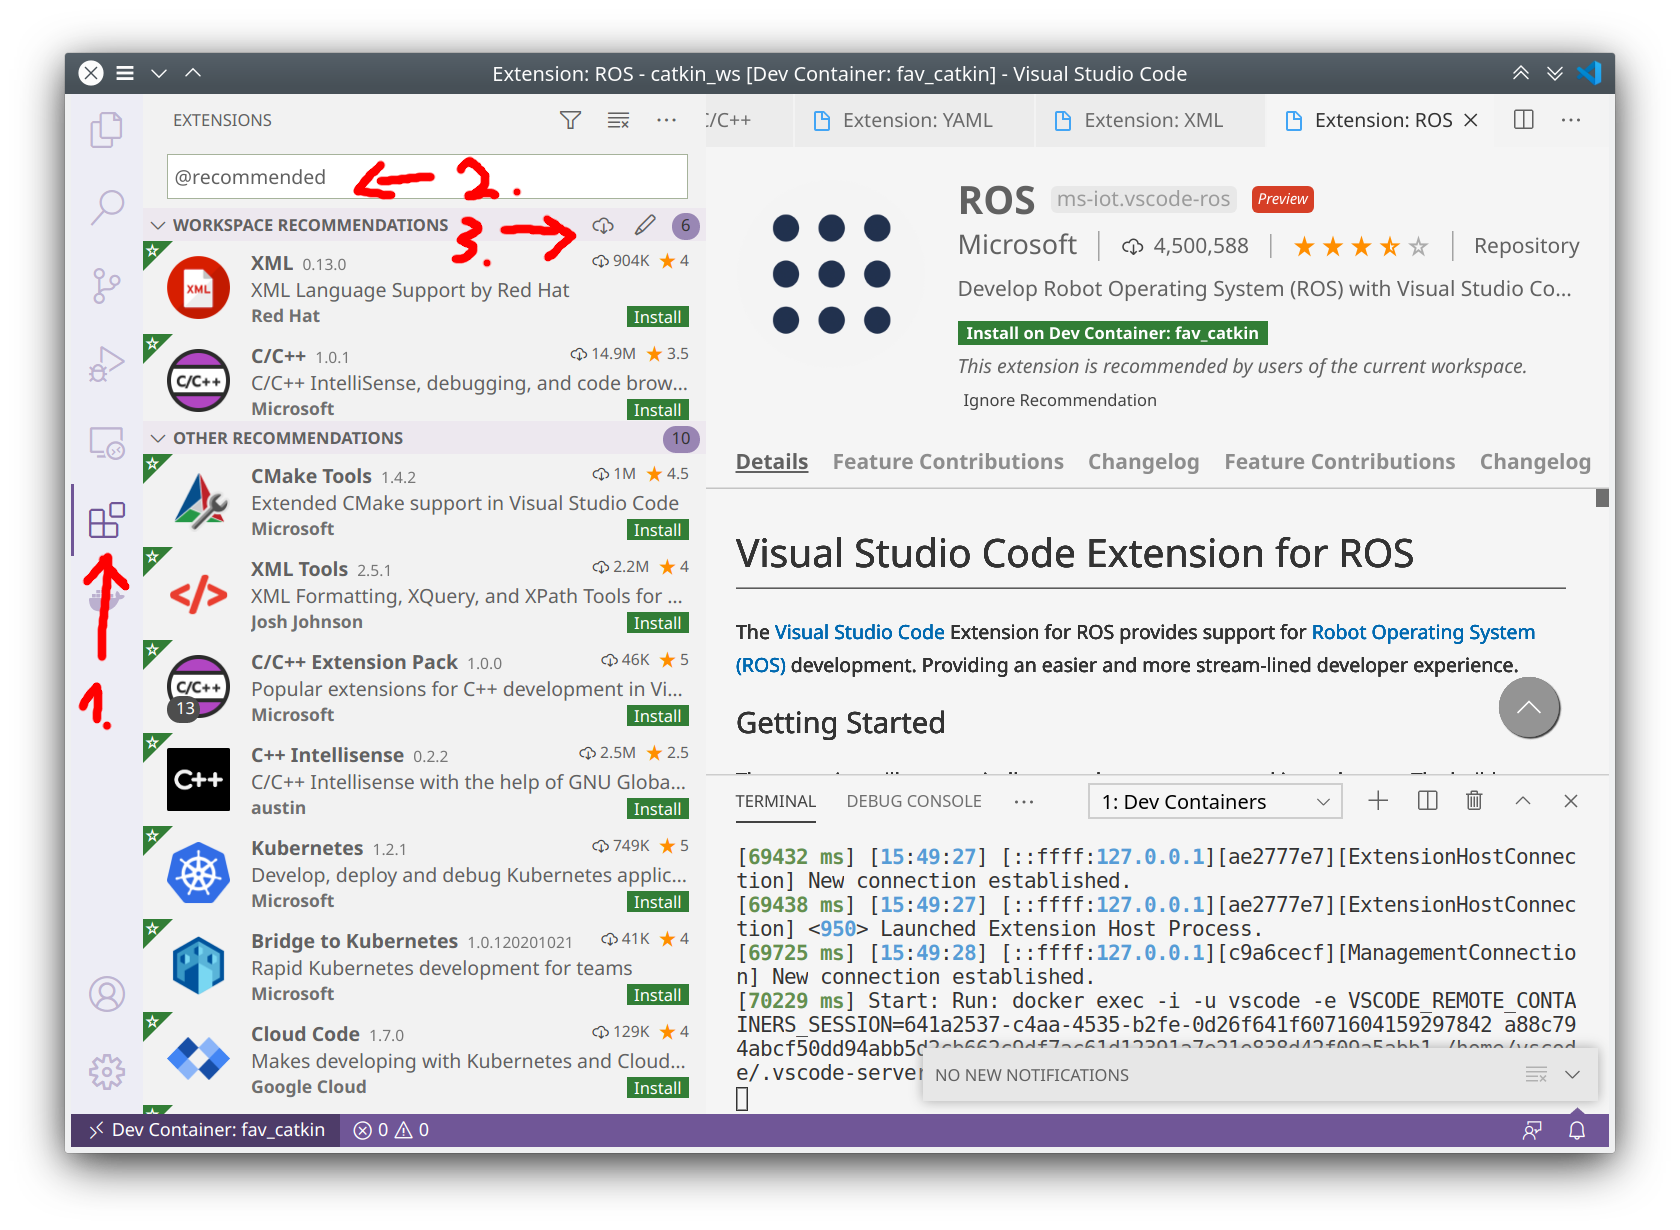Click the details pane scrollbar thumb
Viewport: 1680px width, 1230px height.
point(1602,498)
